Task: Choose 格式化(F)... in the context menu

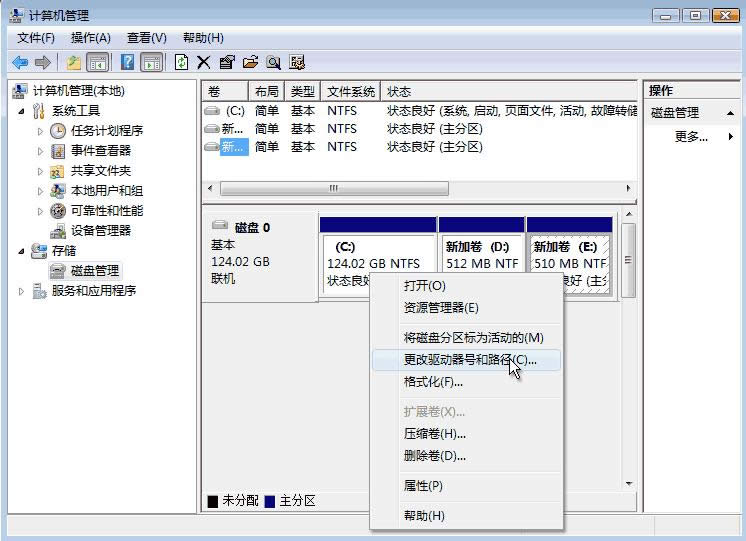Action: [433, 382]
